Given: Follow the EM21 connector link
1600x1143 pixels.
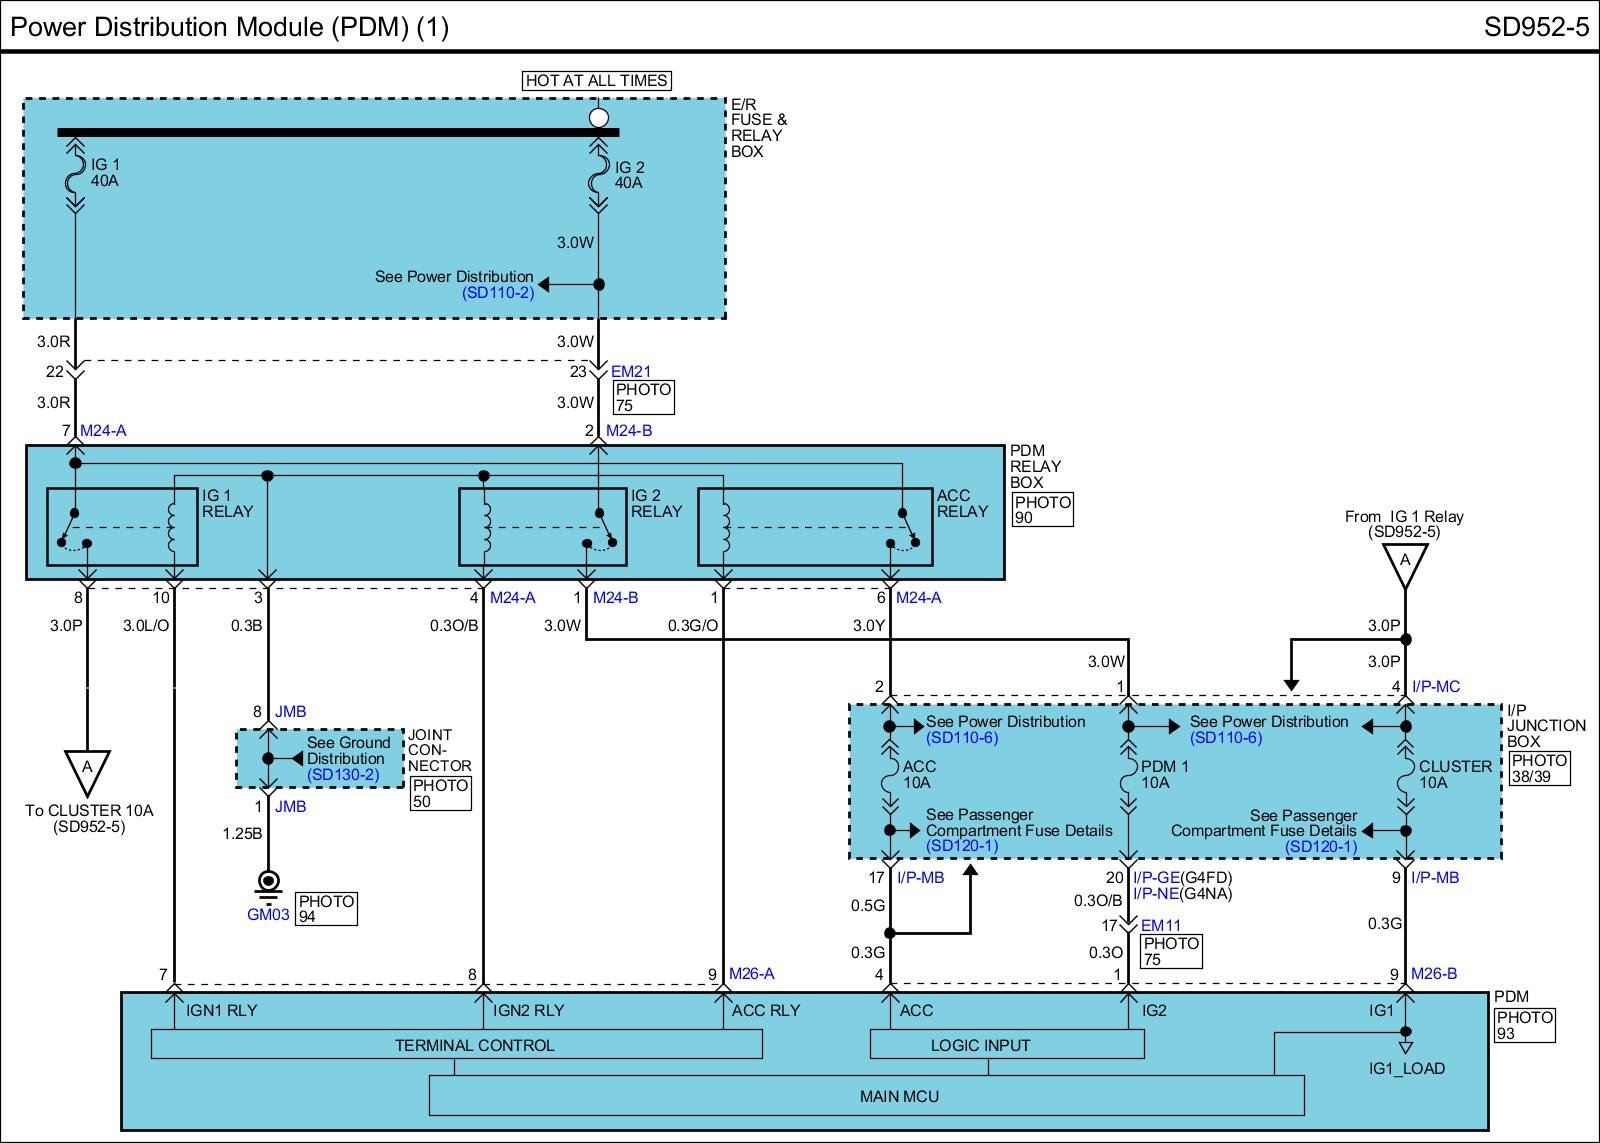Looking at the screenshot, I should click(x=631, y=372).
